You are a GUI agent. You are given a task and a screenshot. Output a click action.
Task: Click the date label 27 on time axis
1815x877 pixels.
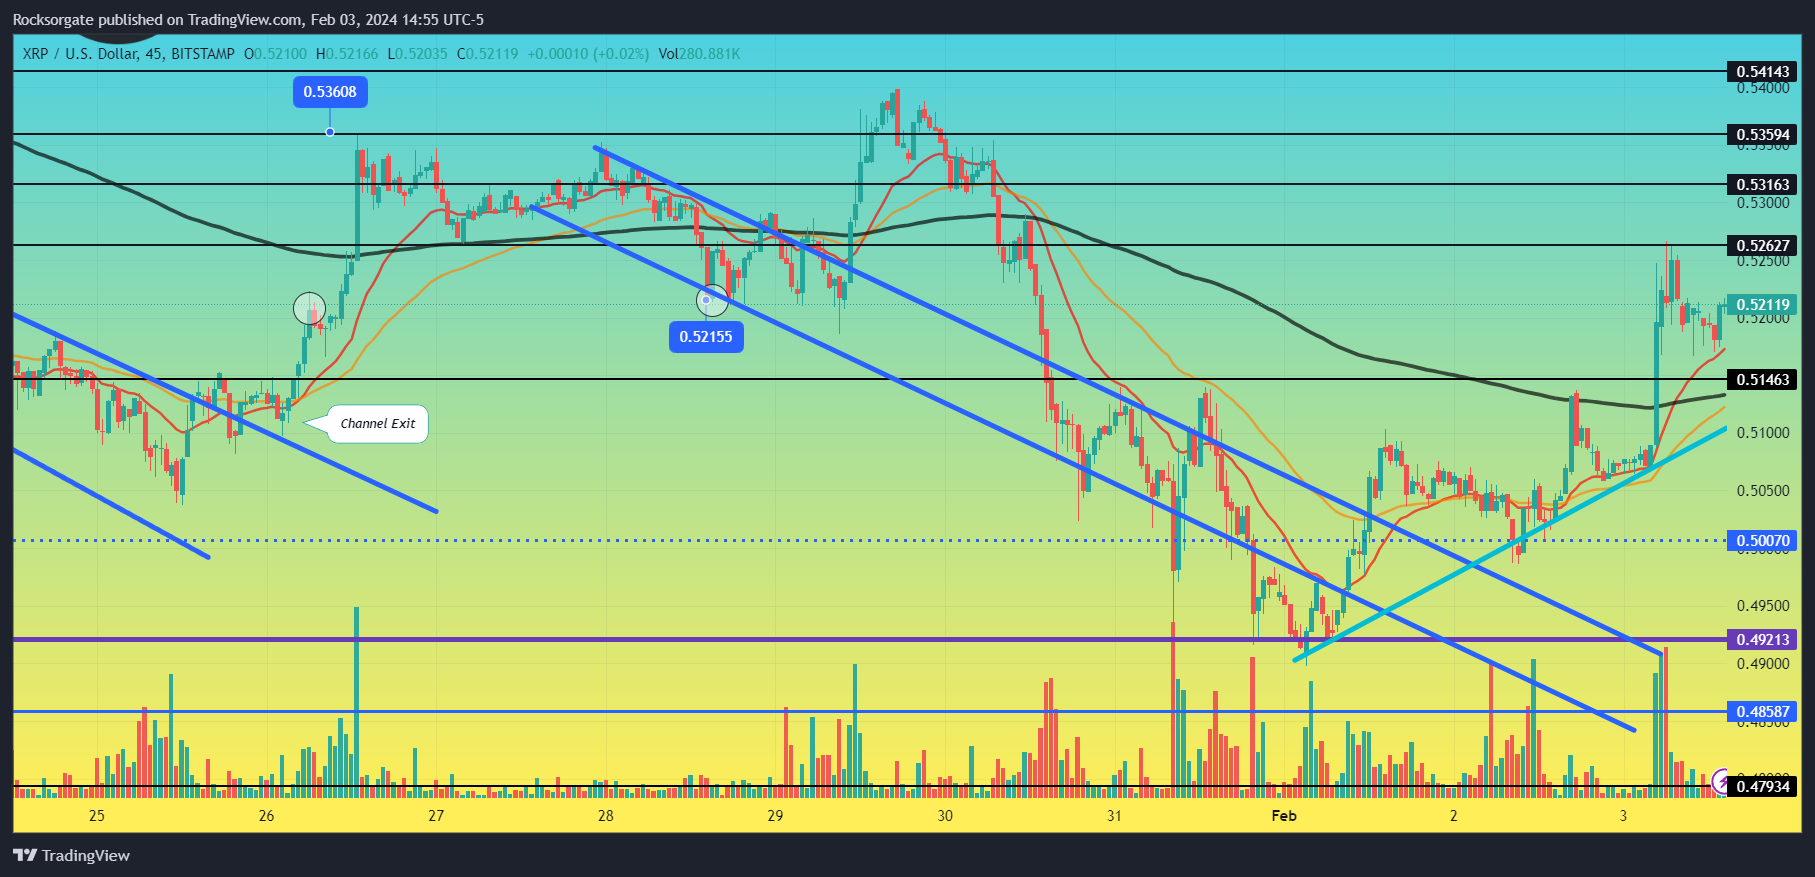coord(436,816)
